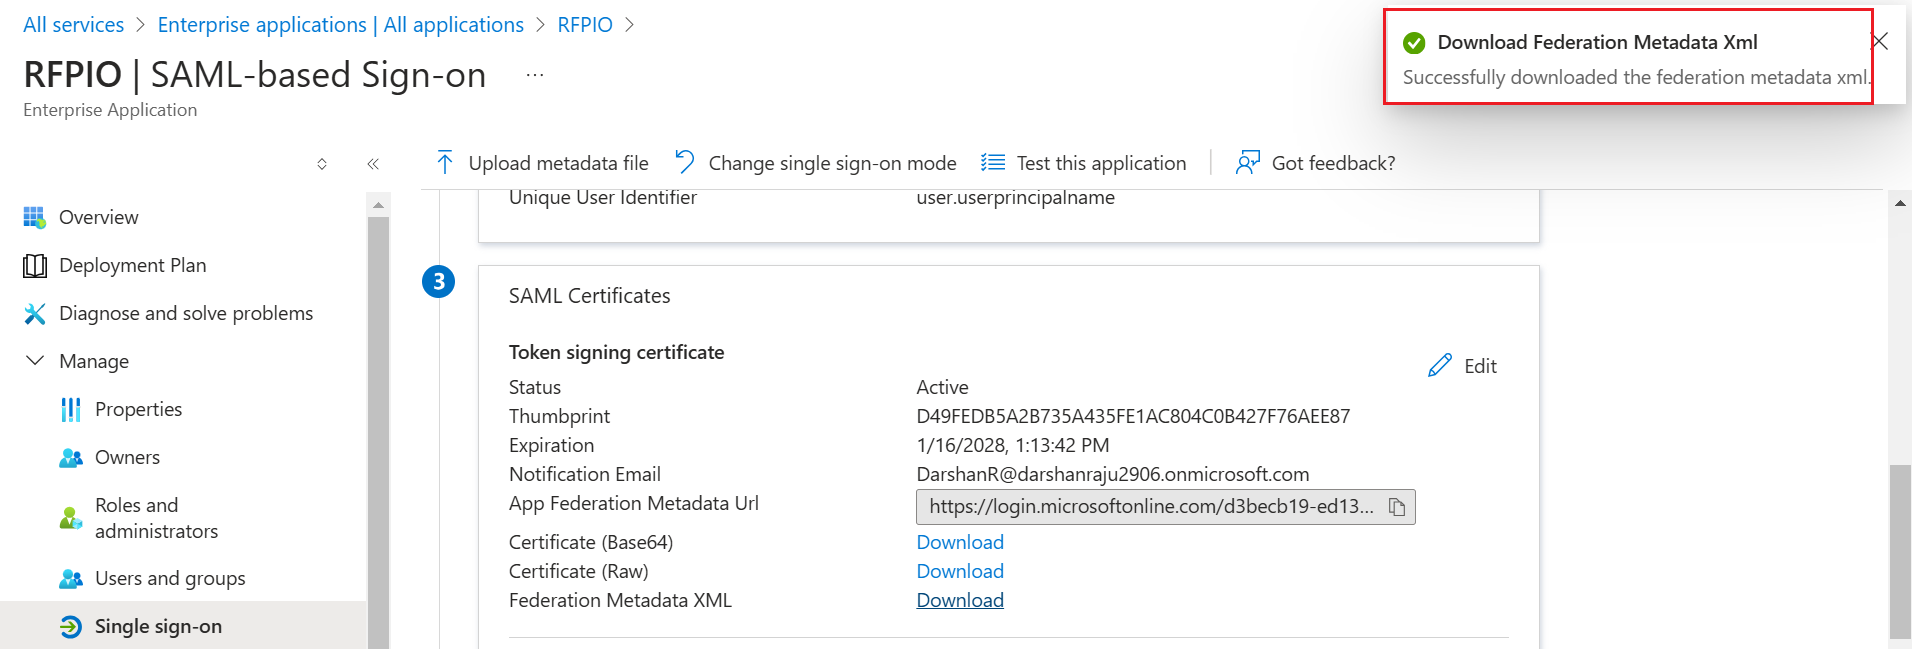This screenshot has width=1912, height=649.
Task: Collapse the Manage section
Action: 35,361
